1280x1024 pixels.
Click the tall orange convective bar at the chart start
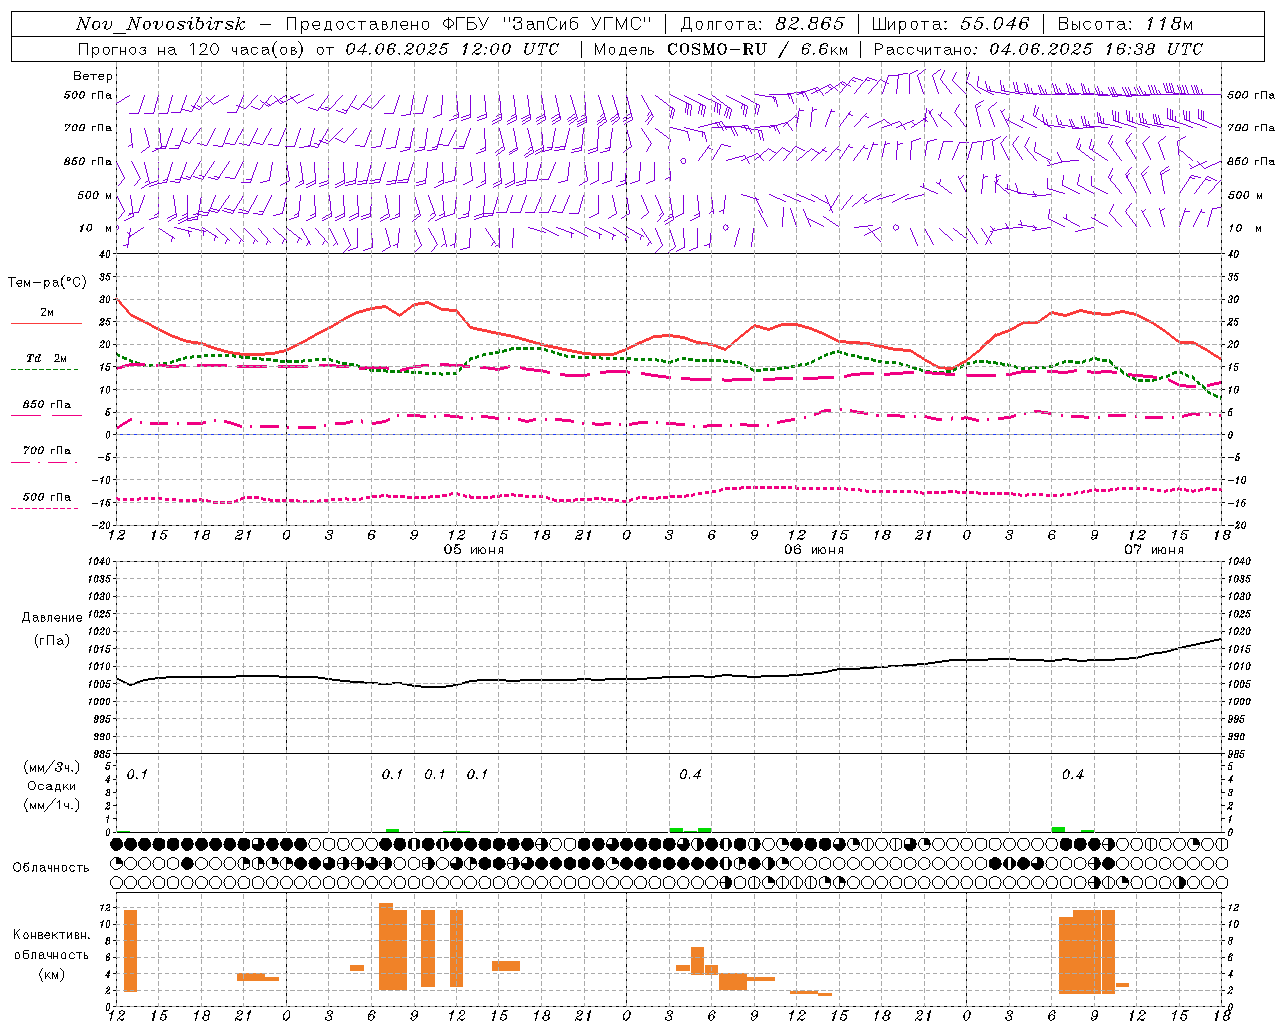(130, 950)
